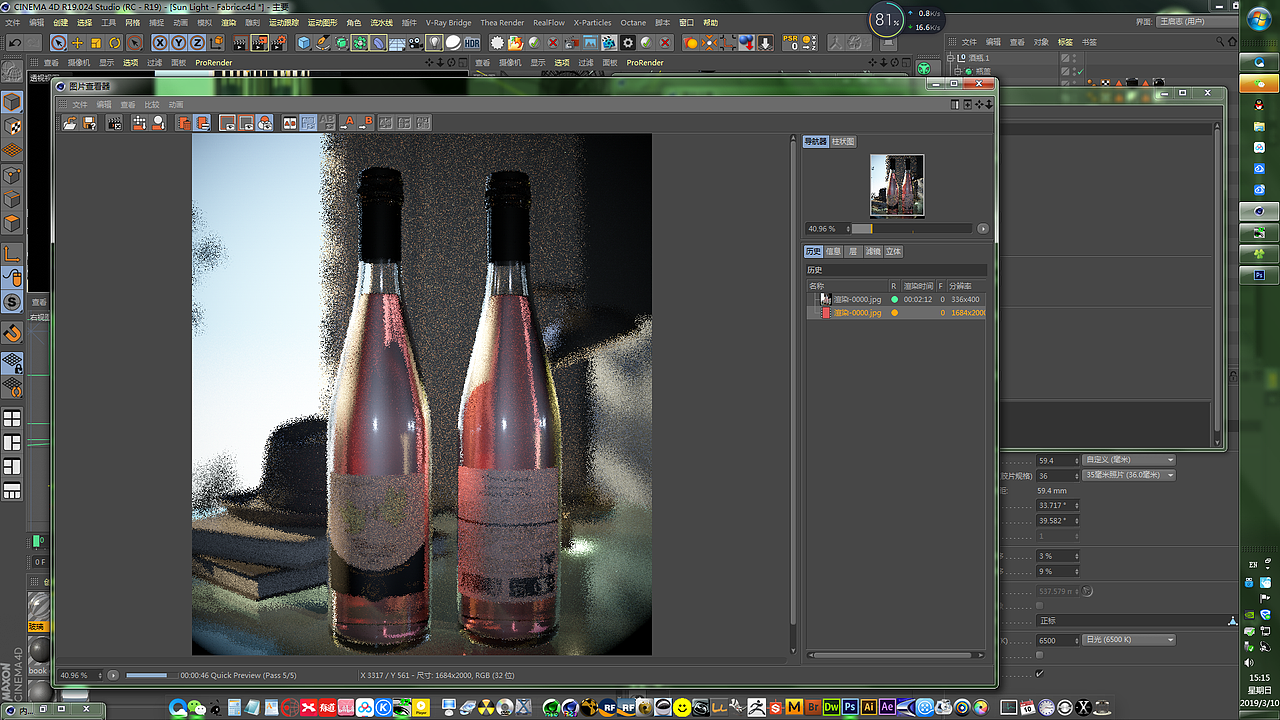Click the 59.4 focal length field
This screenshot has height=720, width=1280.
click(1058, 460)
